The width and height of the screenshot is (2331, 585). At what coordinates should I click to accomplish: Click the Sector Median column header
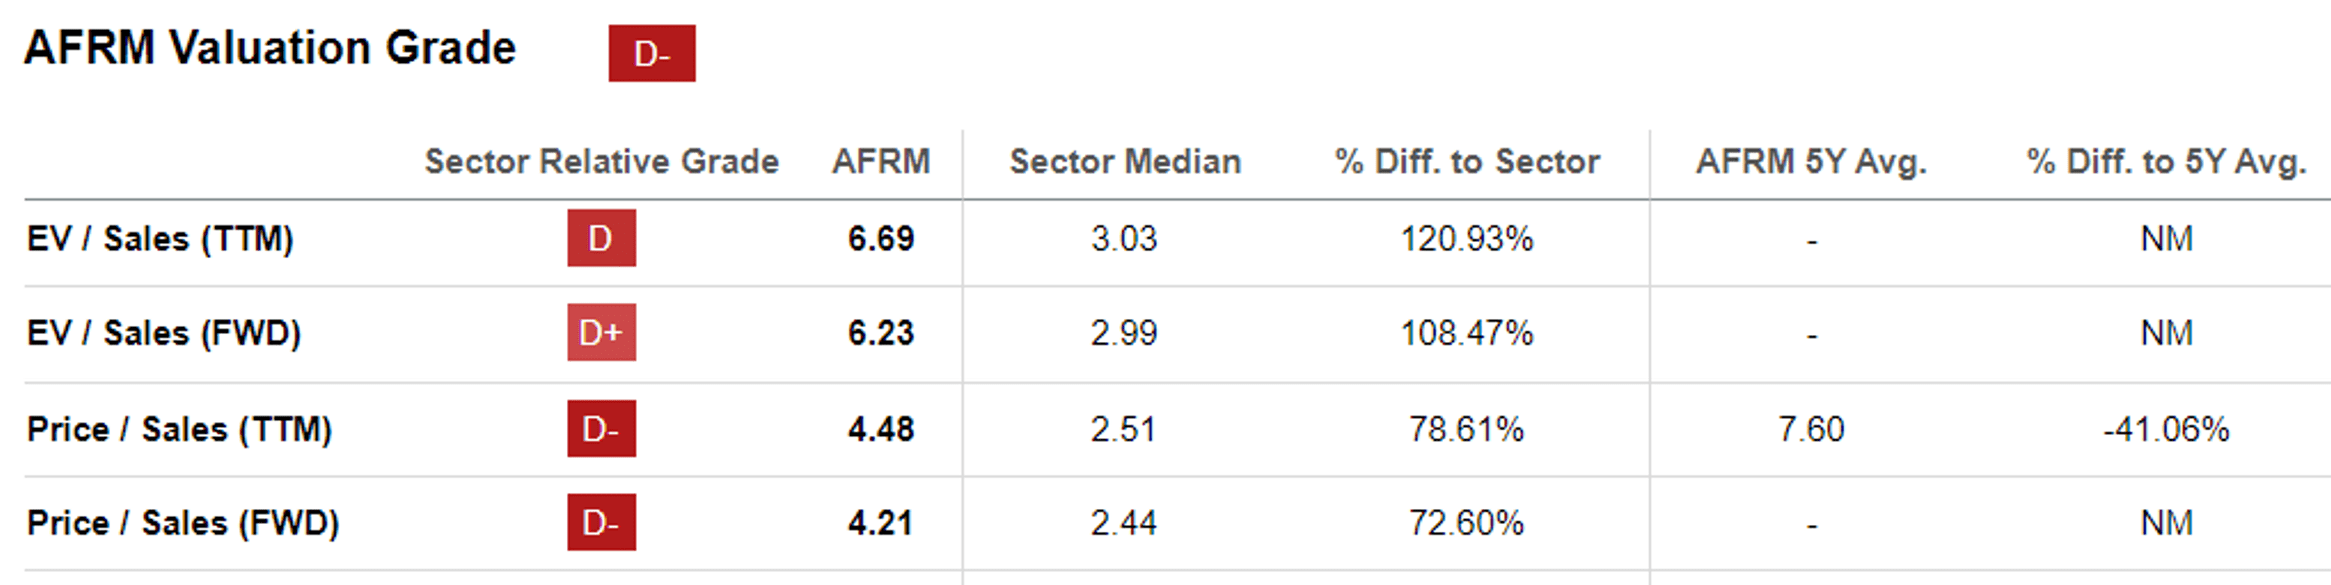pos(1125,161)
